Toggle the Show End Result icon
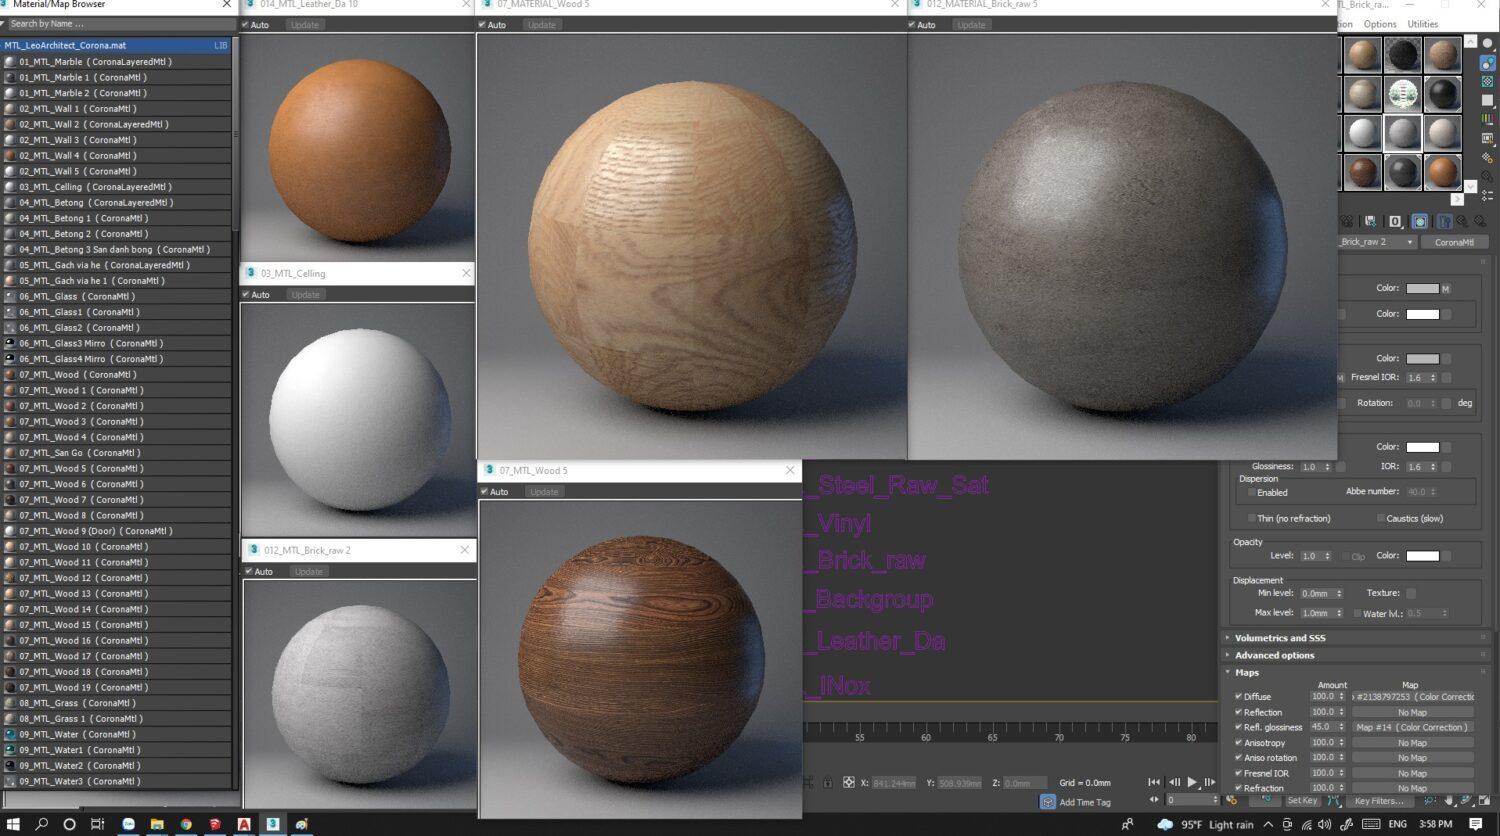Viewport: 1500px width, 836px height. coord(1445,221)
